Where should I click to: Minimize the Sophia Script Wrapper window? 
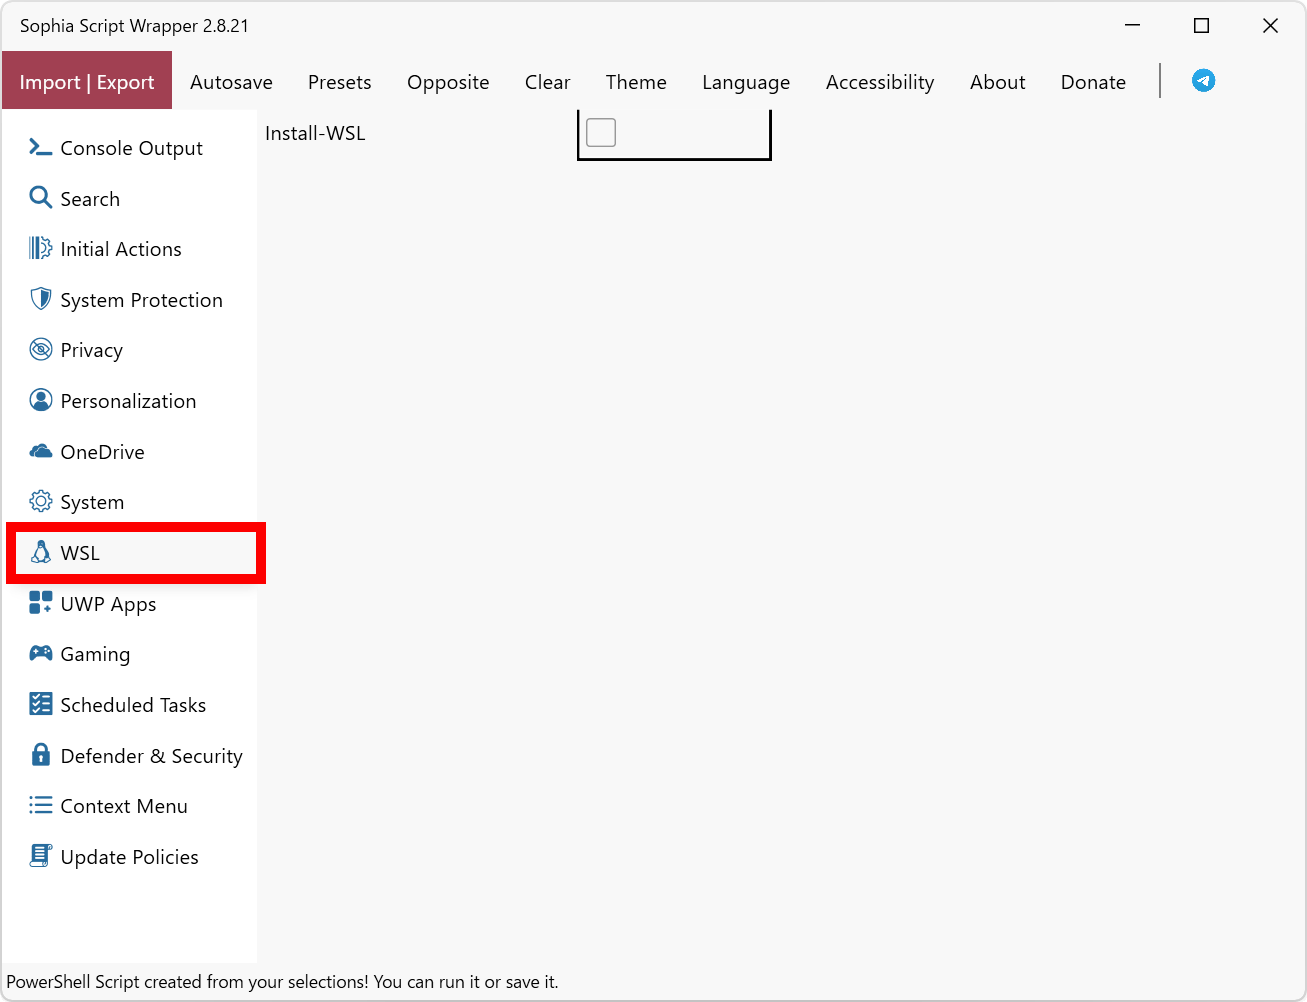[1133, 26]
